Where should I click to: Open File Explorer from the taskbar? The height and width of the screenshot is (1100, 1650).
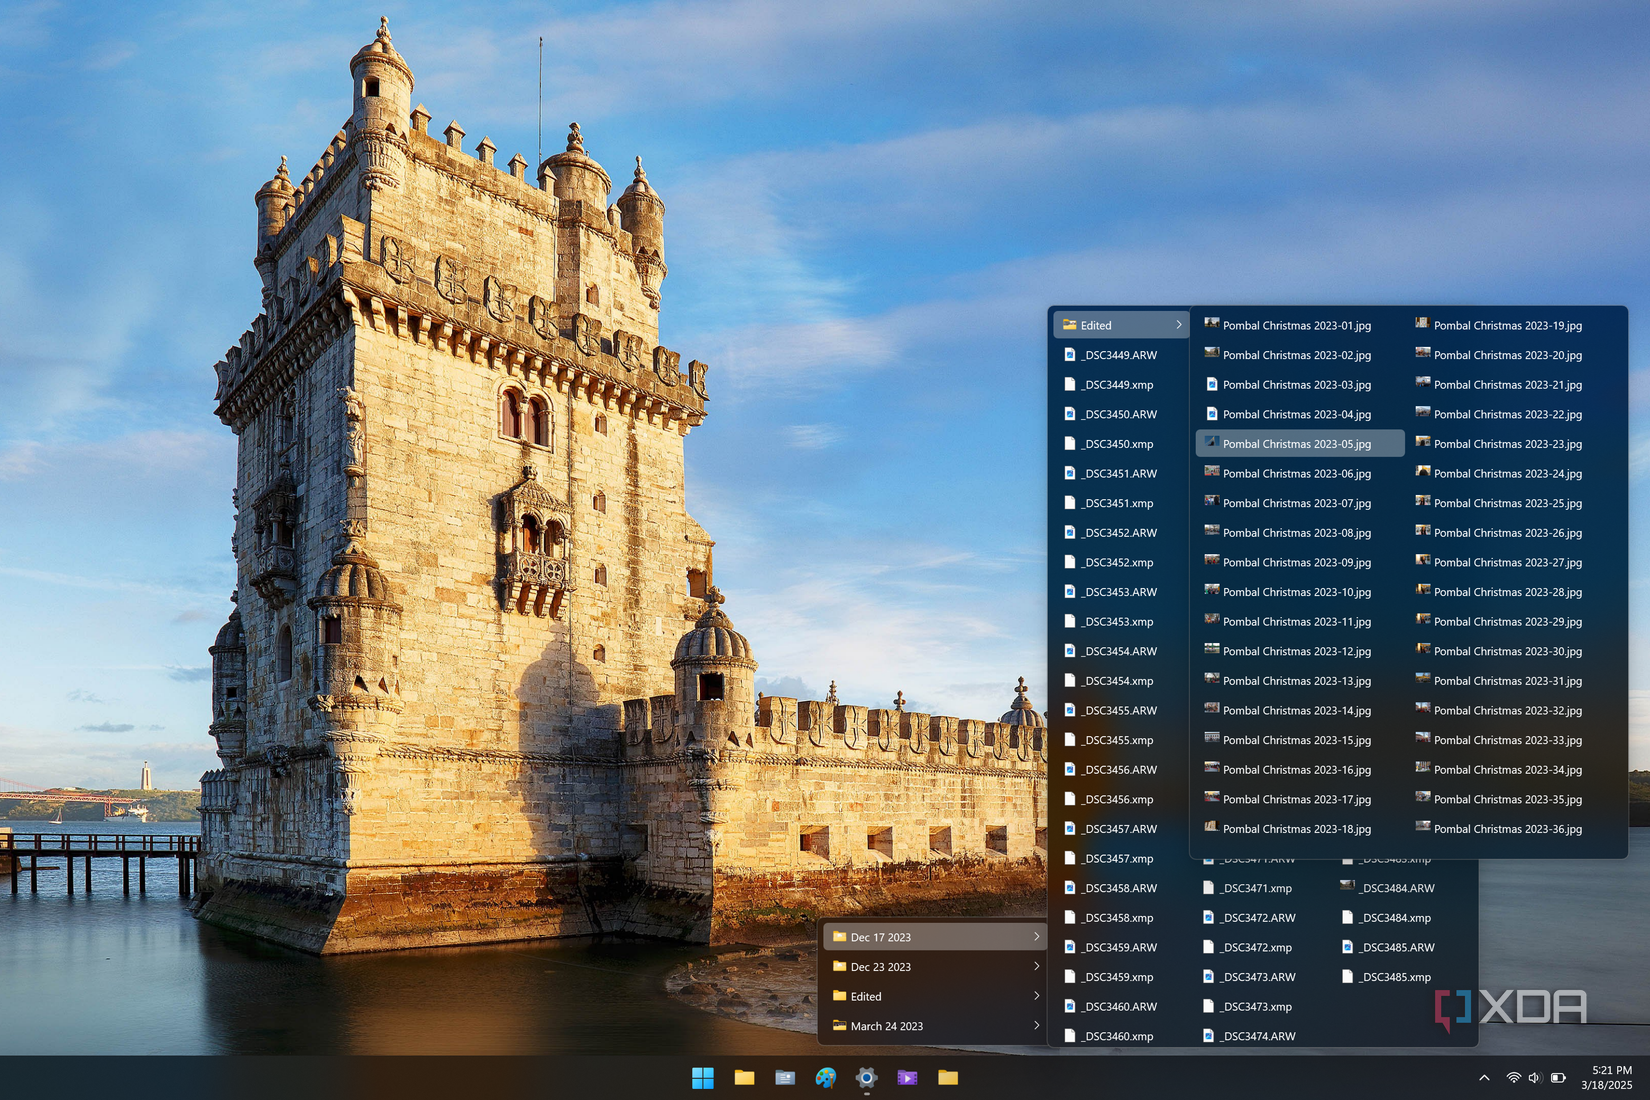[744, 1078]
